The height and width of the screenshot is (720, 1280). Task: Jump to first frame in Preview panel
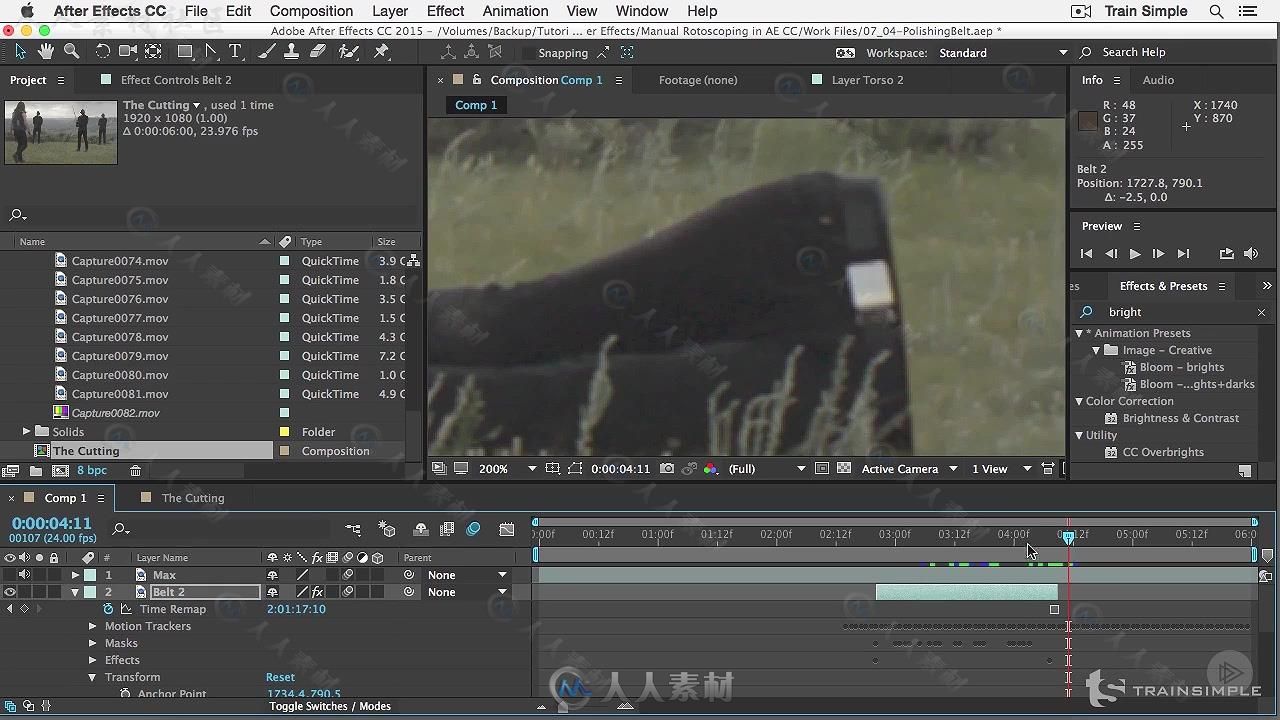1086,254
